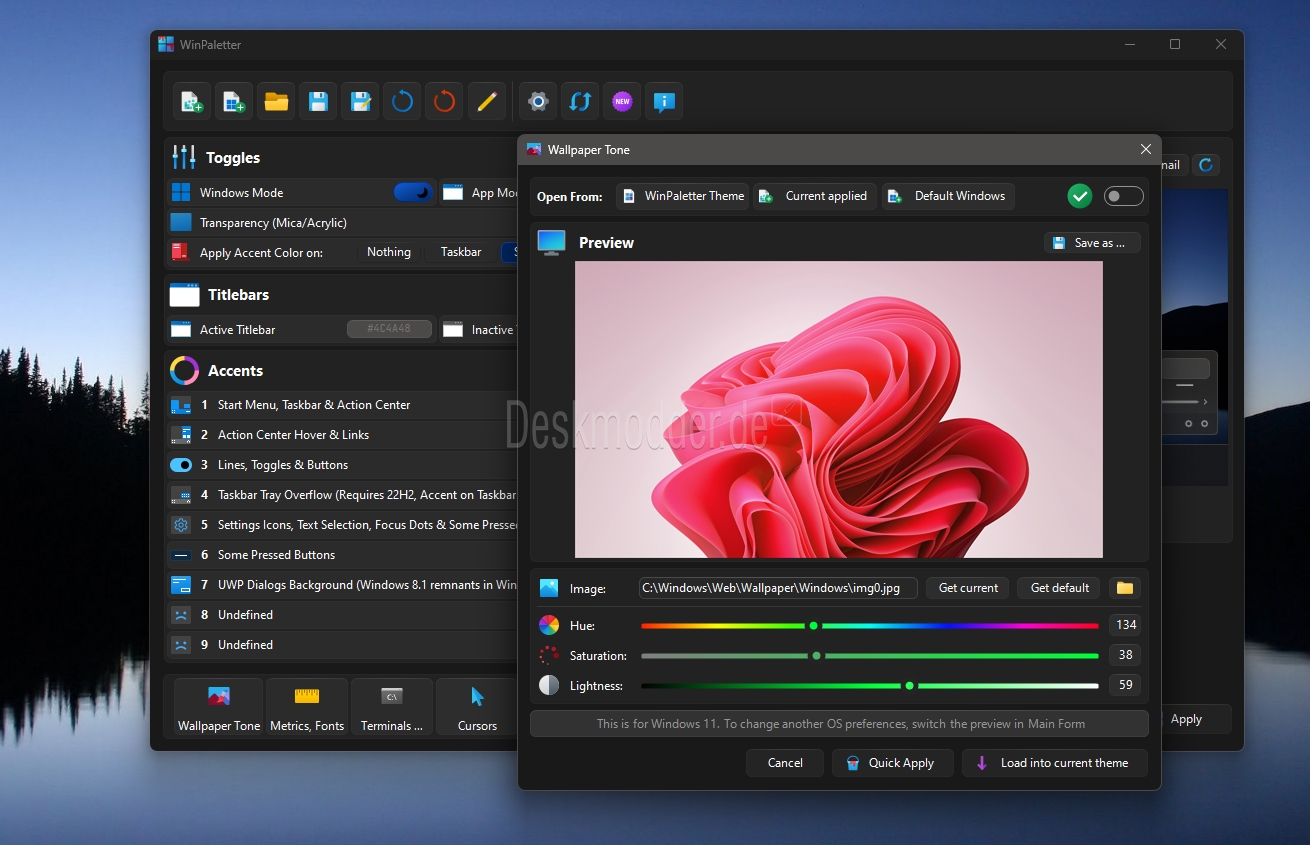Image resolution: width=1310 pixels, height=845 pixels.
Task: Open Cursors section
Action: [x=477, y=707]
